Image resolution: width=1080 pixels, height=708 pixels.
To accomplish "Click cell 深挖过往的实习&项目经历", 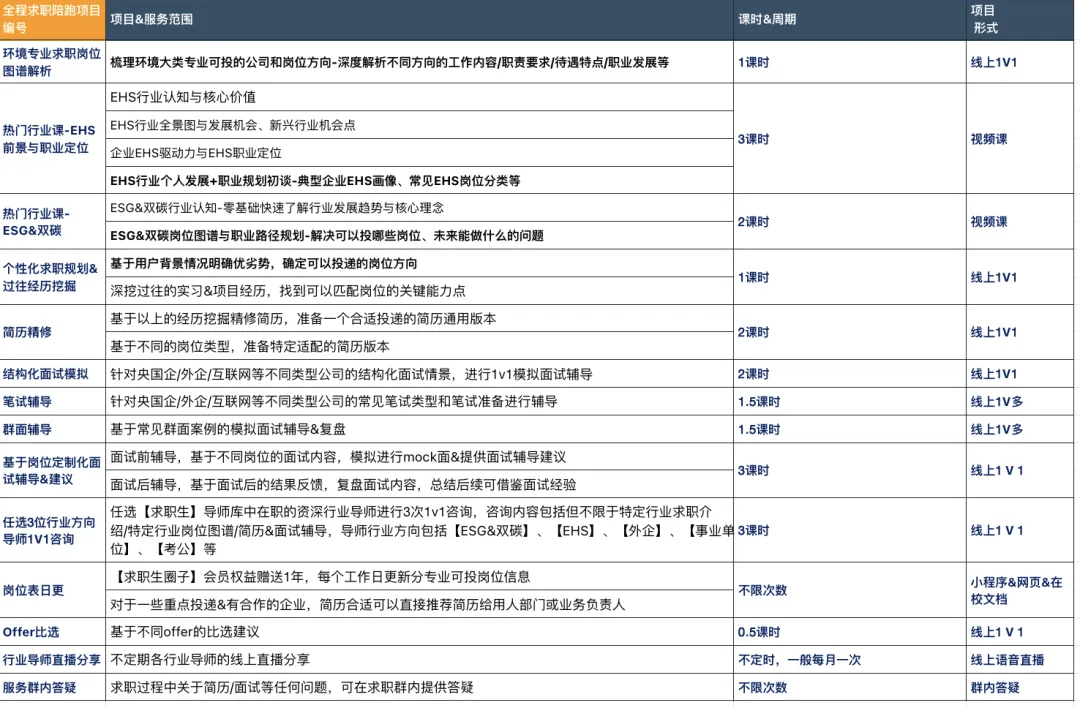I will (x=419, y=291).
